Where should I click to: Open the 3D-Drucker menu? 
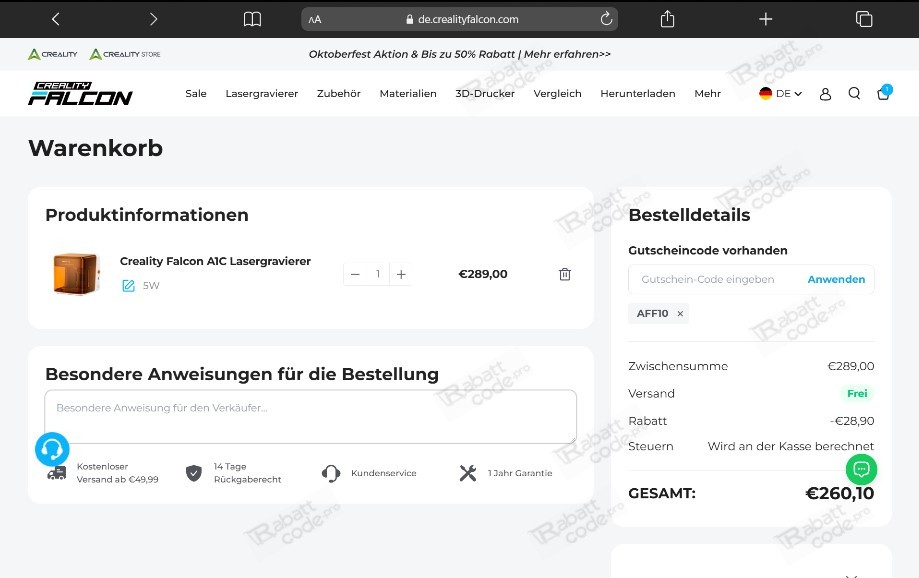[x=485, y=94]
